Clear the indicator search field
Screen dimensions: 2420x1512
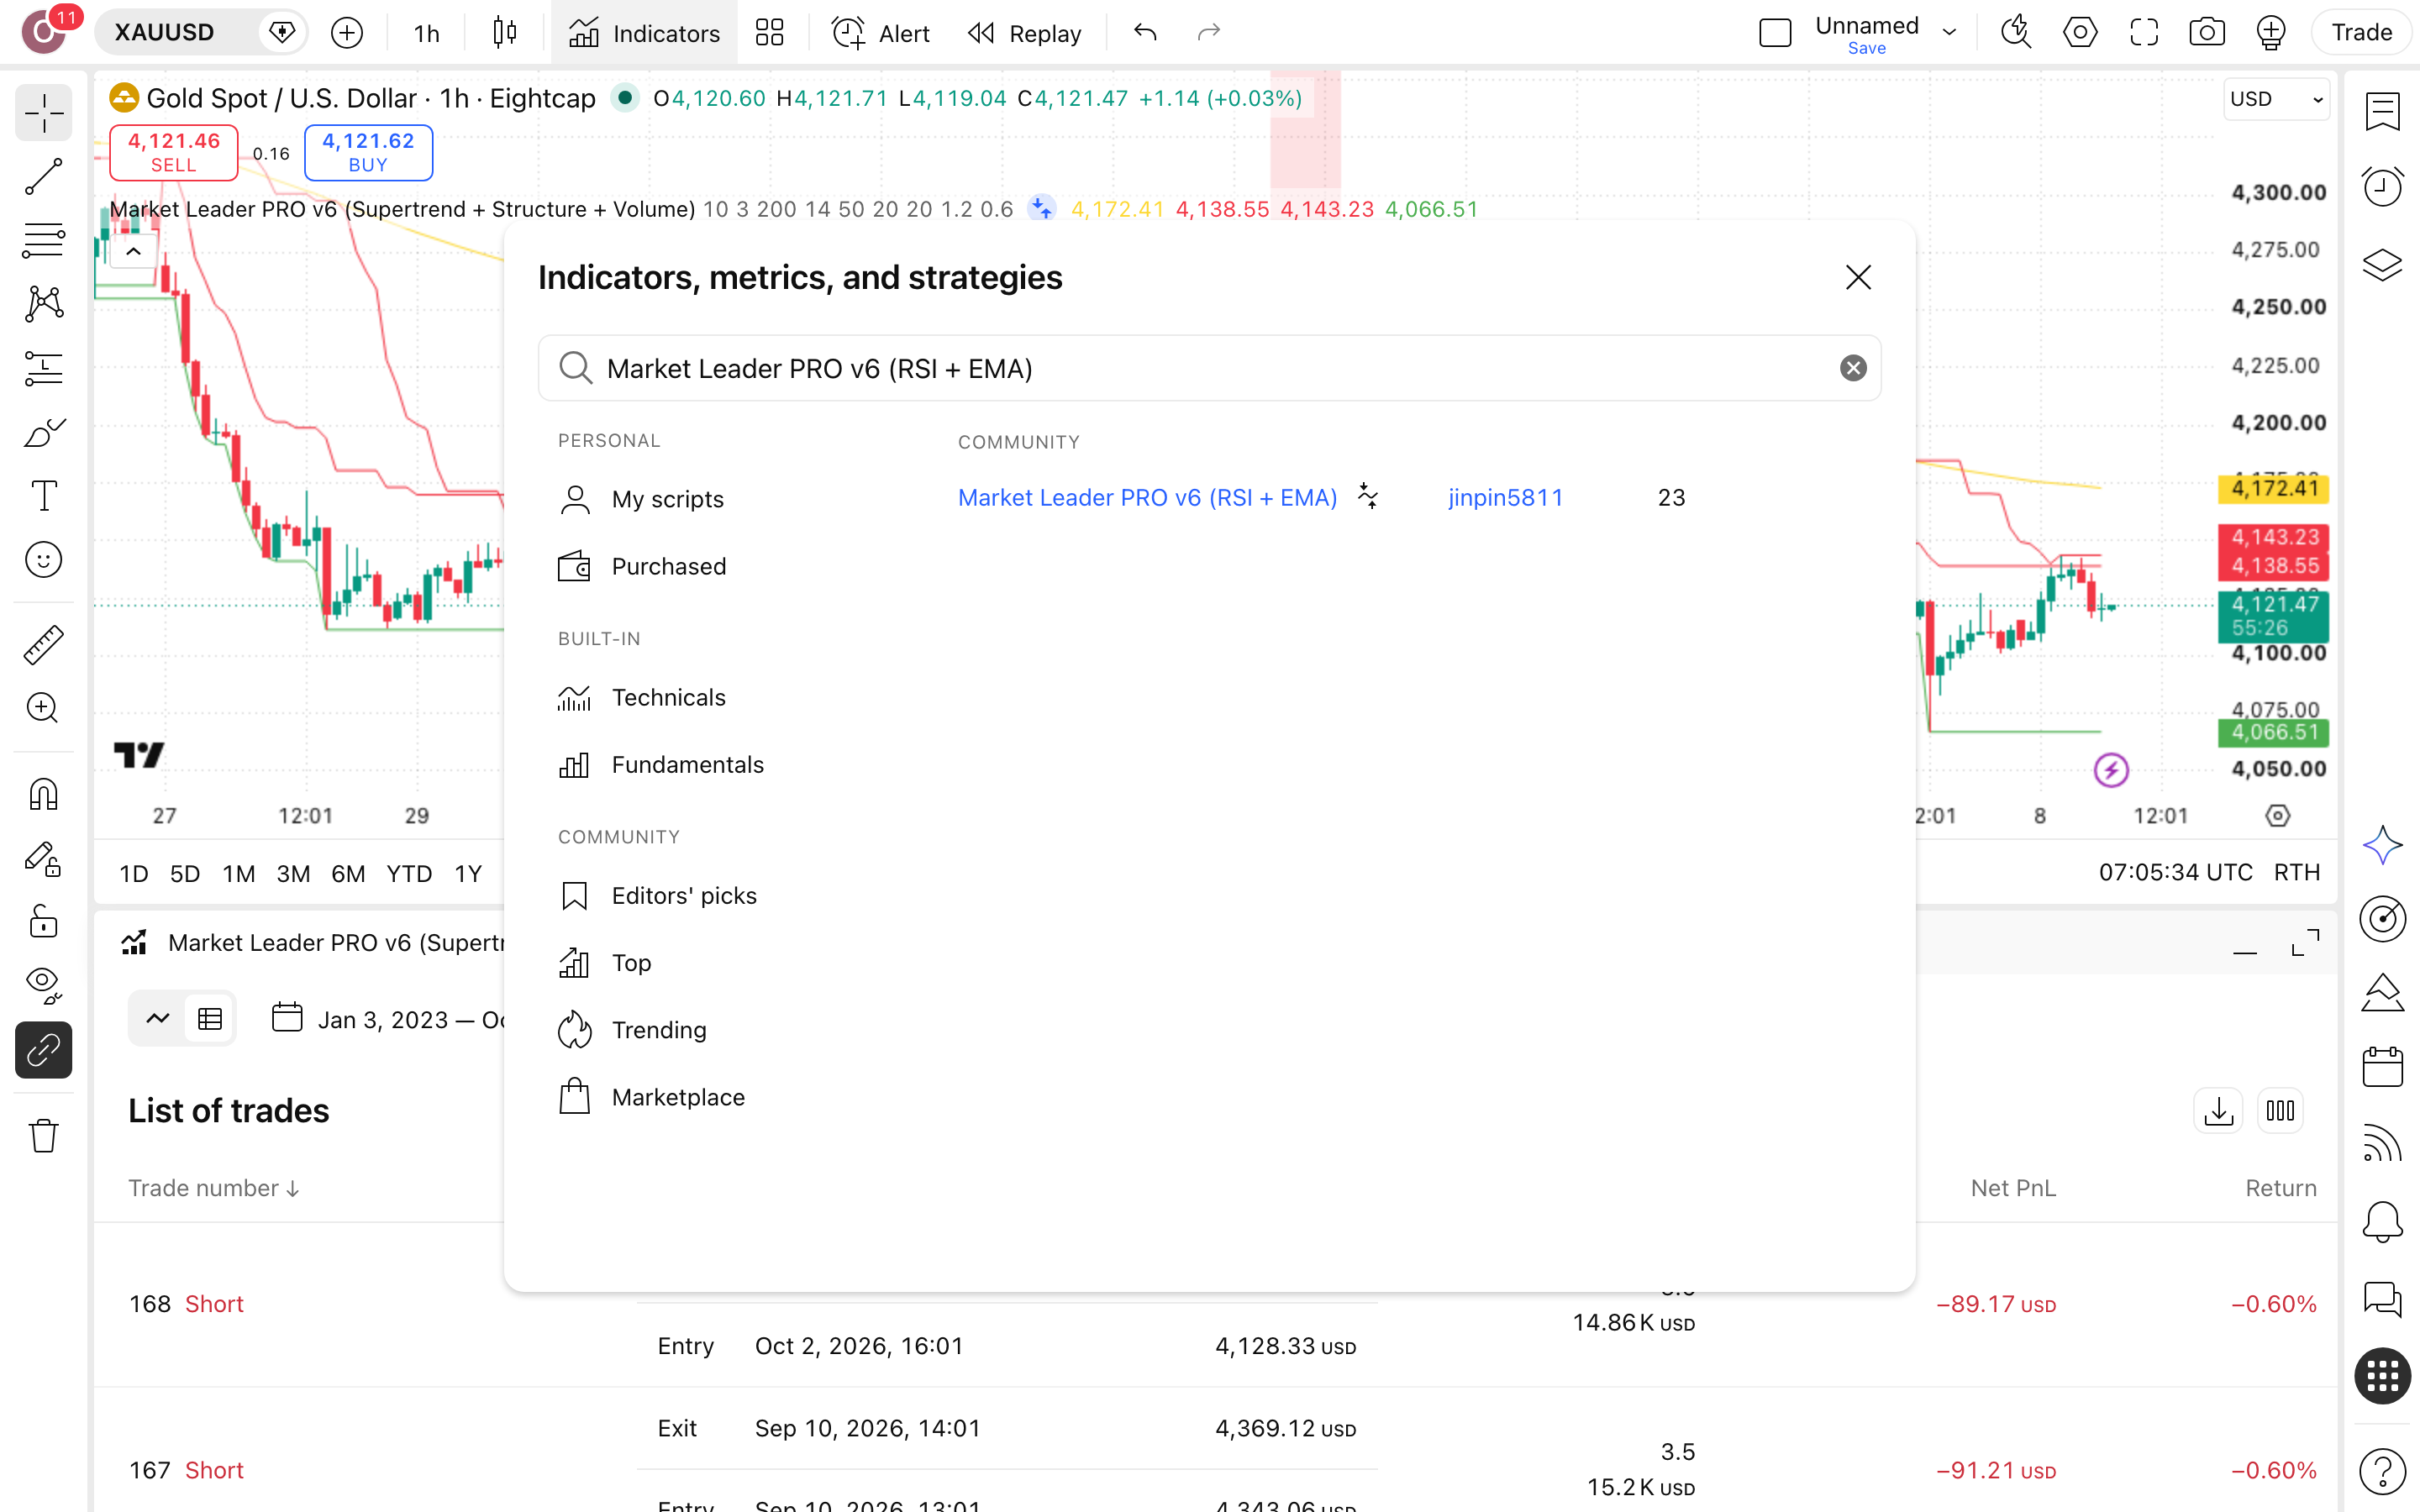[1853, 369]
